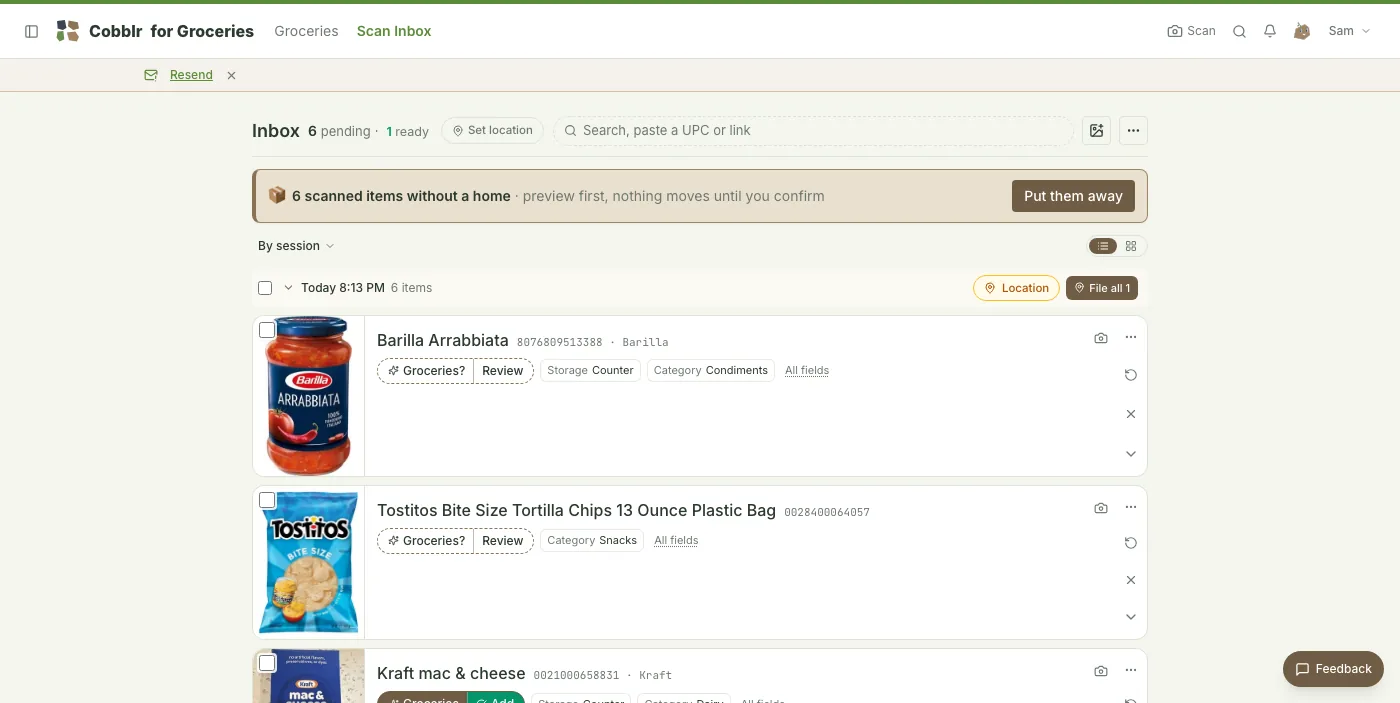Screen dimensions: 1400x703
Task: Click UPC text 0028400064057
Action: click(827, 512)
